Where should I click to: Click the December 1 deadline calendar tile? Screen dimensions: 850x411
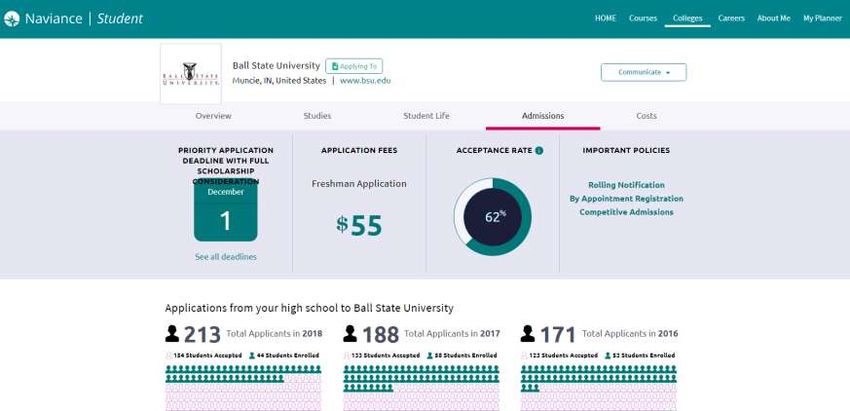tap(226, 211)
